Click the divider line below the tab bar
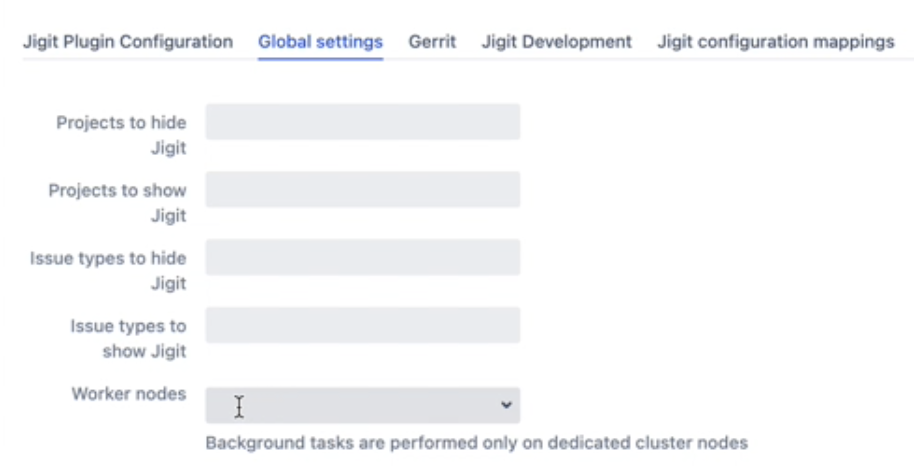Viewport: 914px width, 466px height. [650, 60]
